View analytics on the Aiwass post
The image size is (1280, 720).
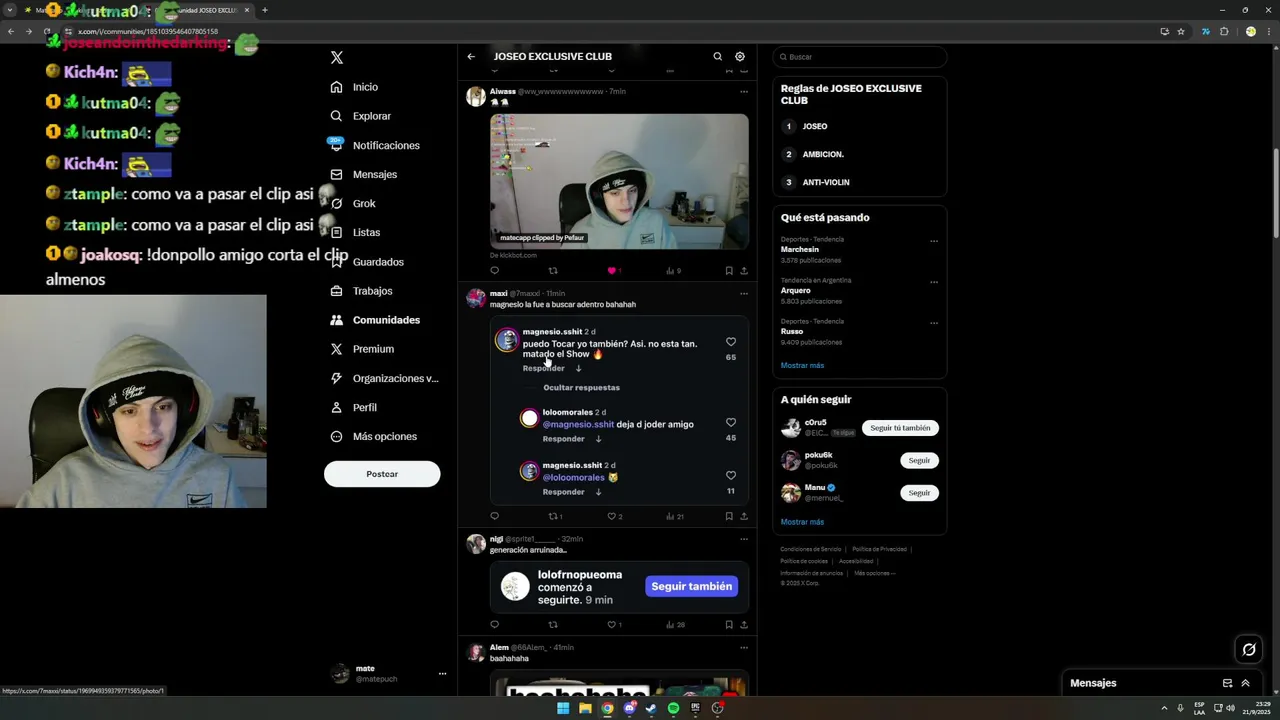(673, 271)
